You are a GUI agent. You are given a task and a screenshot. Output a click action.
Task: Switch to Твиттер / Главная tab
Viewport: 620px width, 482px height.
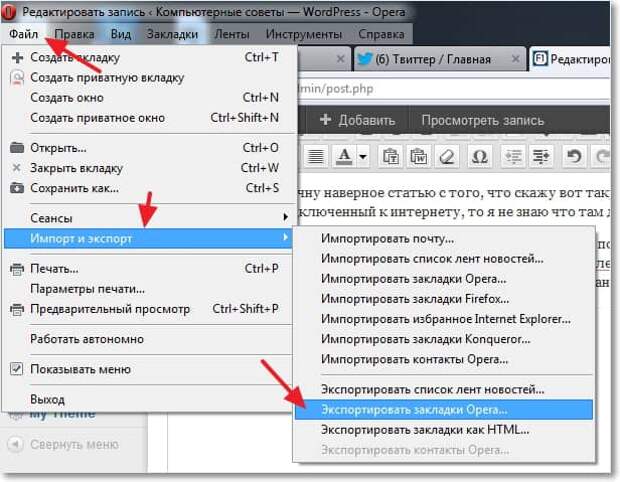tap(440, 59)
